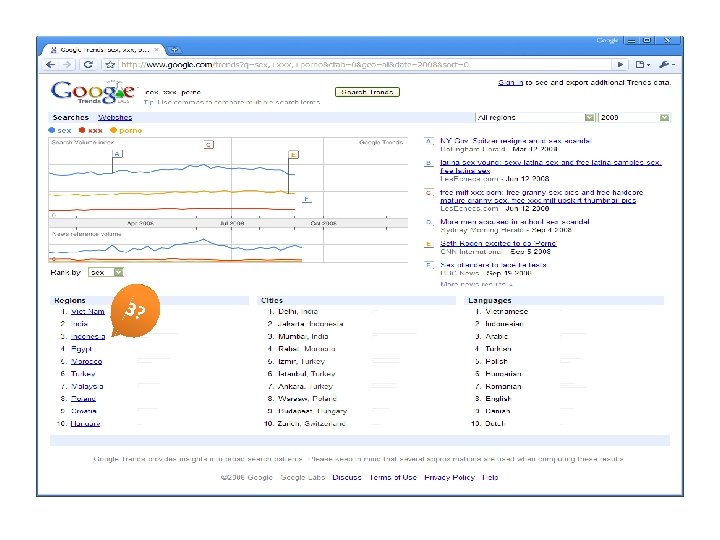Click the Discuss footer link
The width and height of the screenshot is (720, 540).
347,478
